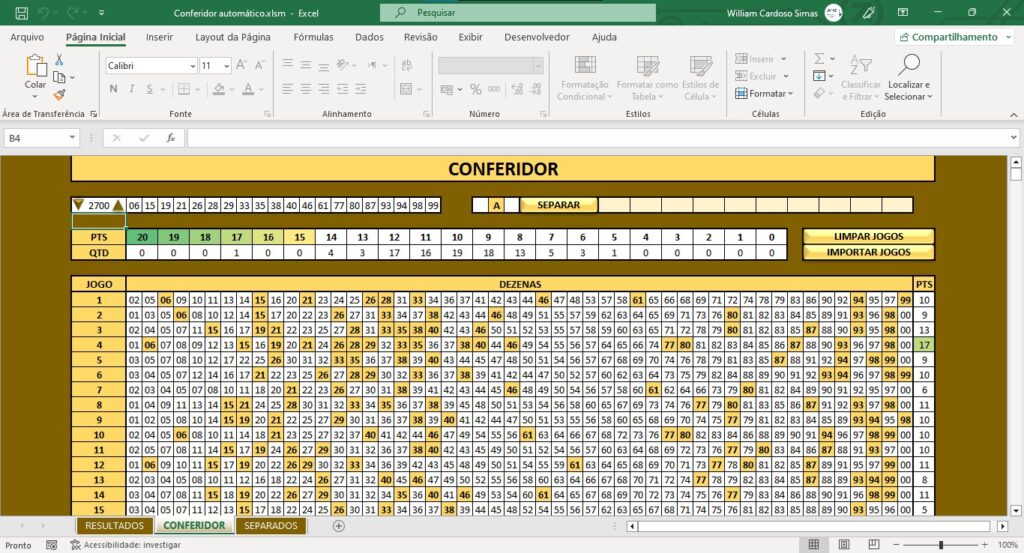This screenshot has width=1024, height=553.
Task: Toggle Underline (S) formatting
Action: point(150,89)
